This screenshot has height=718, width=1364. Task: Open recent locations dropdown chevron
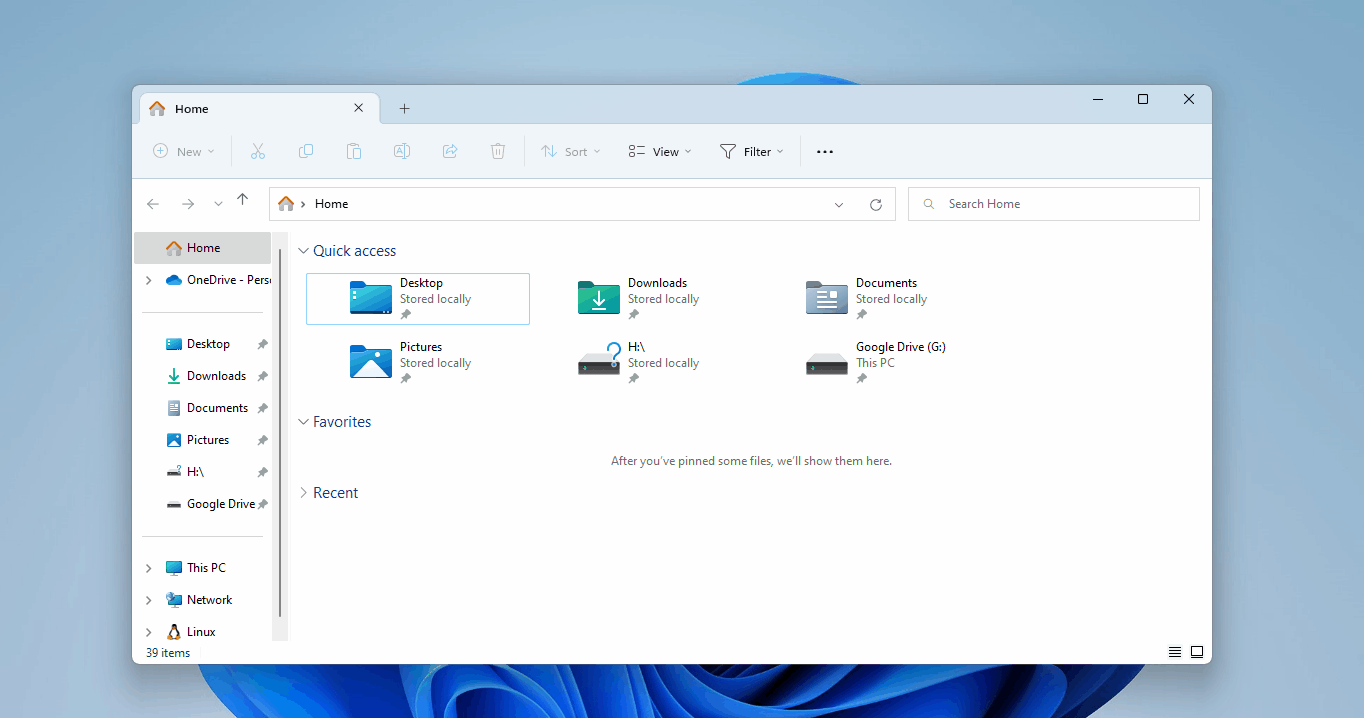pyautogui.click(x=218, y=204)
